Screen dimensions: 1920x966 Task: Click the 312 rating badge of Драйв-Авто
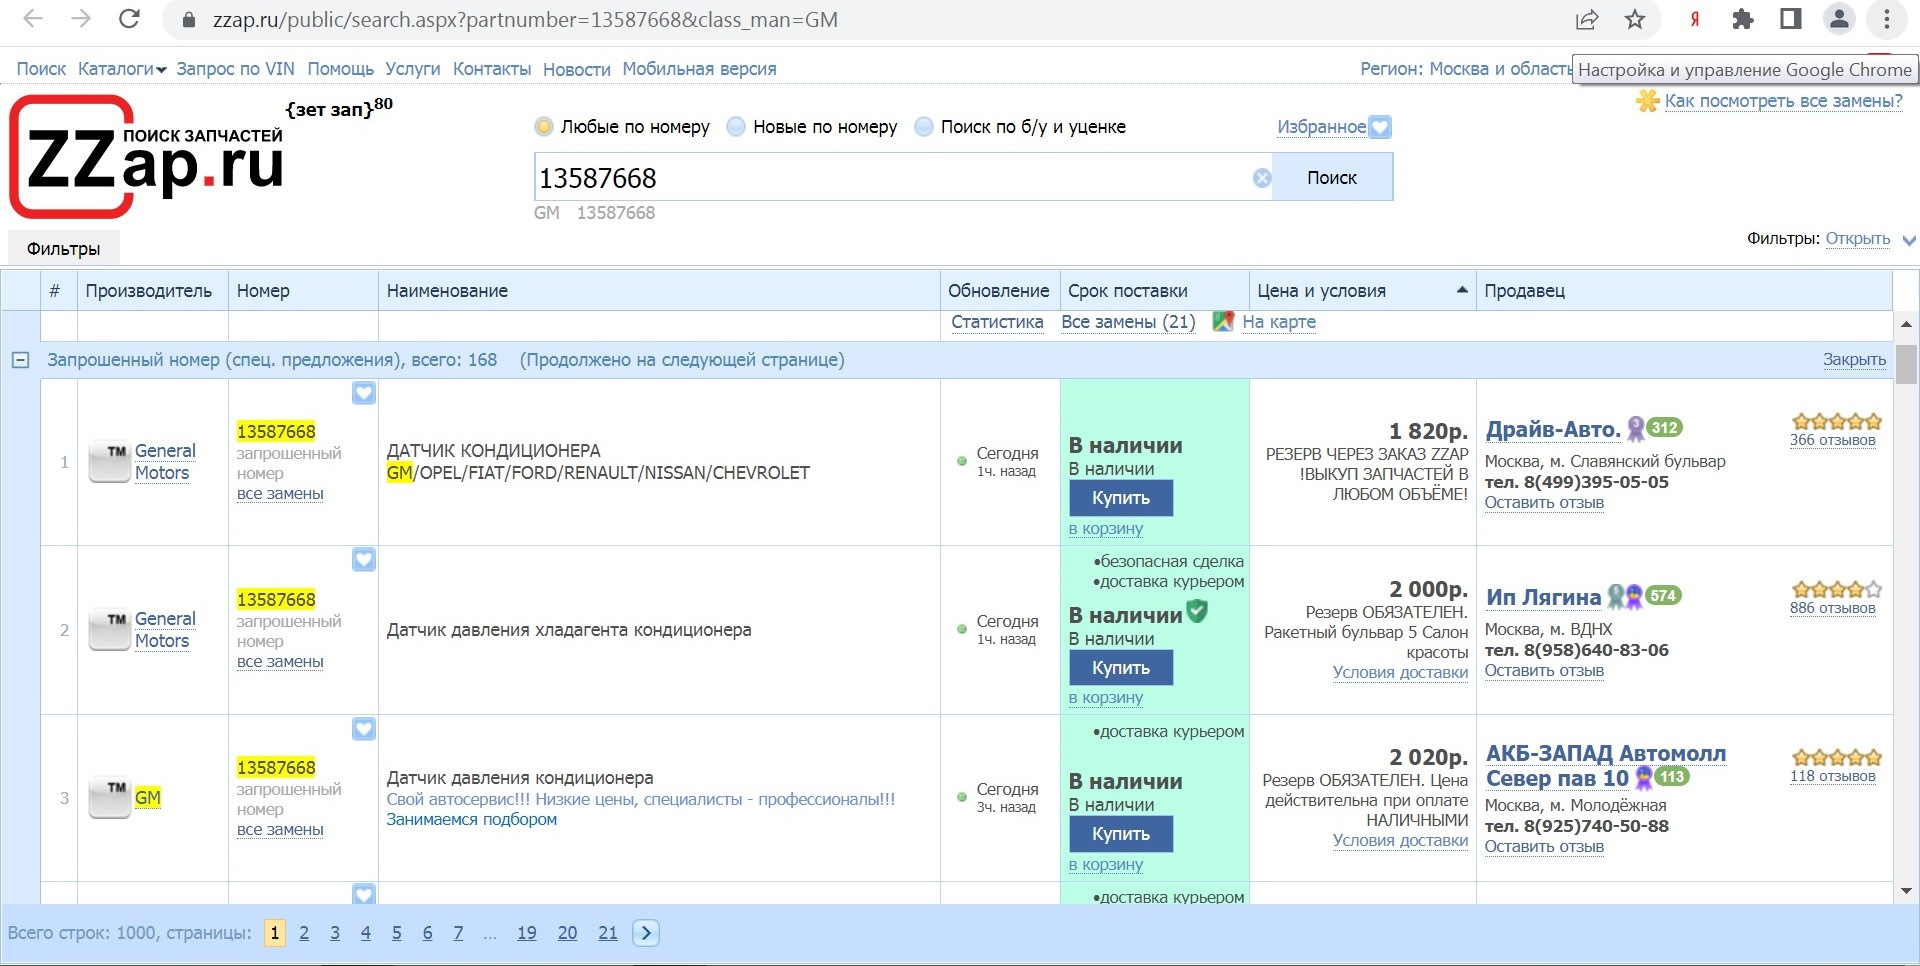[x=1664, y=428]
